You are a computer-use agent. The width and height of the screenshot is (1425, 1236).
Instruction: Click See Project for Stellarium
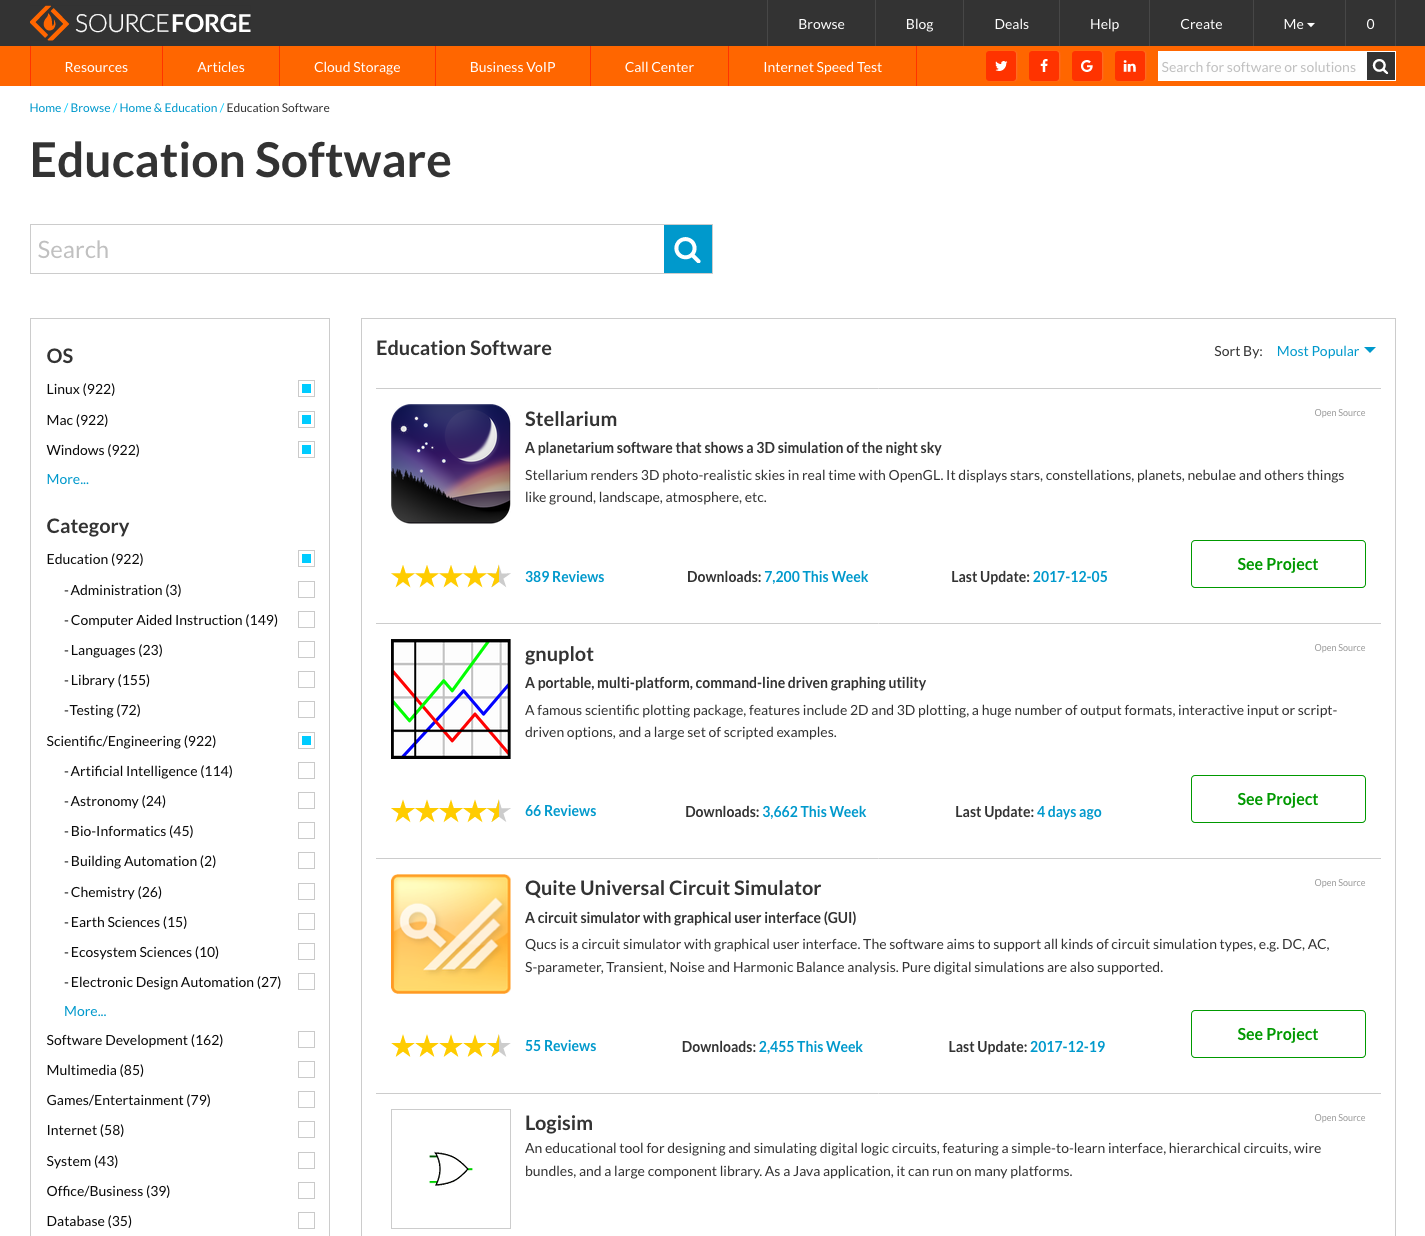point(1278,564)
